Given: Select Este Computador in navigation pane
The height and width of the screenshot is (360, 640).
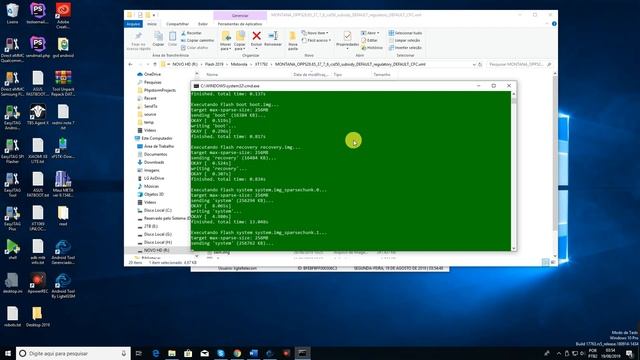Looking at the screenshot, I should coord(157,138).
